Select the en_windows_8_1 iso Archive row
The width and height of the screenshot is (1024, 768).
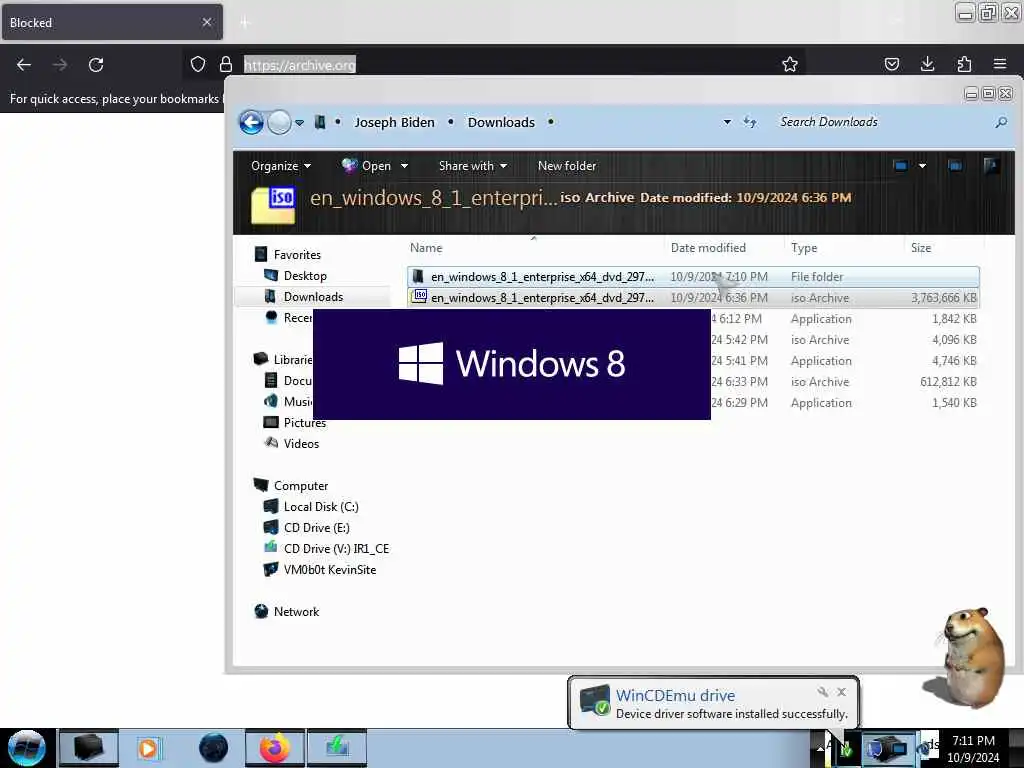pos(693,298)
